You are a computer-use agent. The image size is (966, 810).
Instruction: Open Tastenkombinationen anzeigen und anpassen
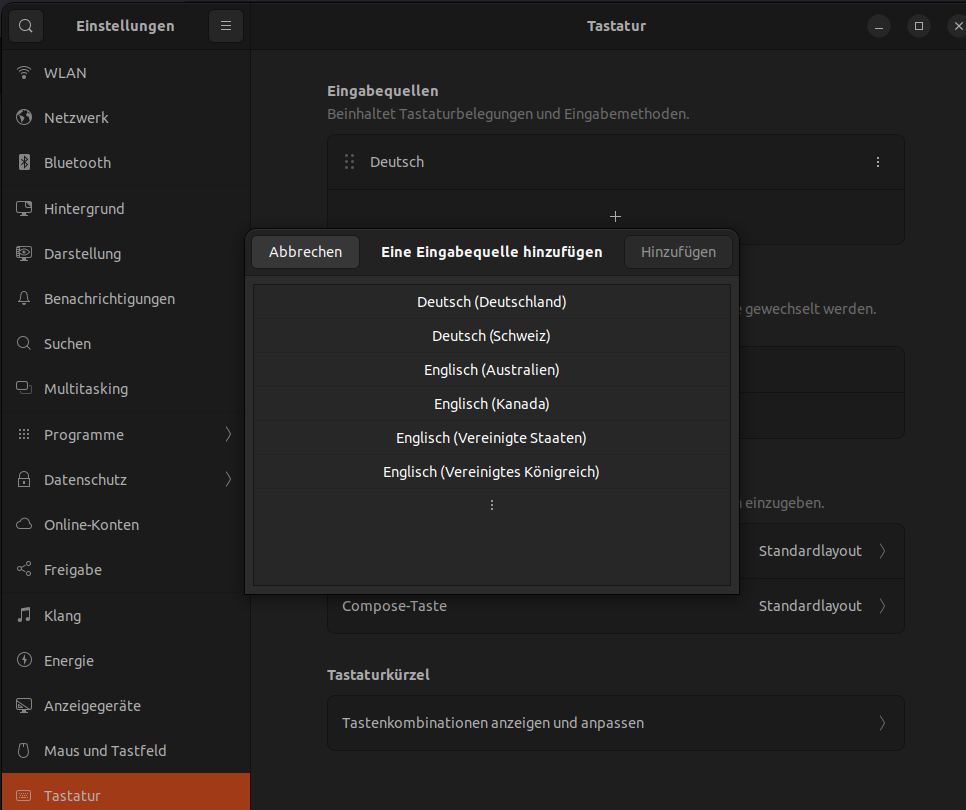(615, 723)
